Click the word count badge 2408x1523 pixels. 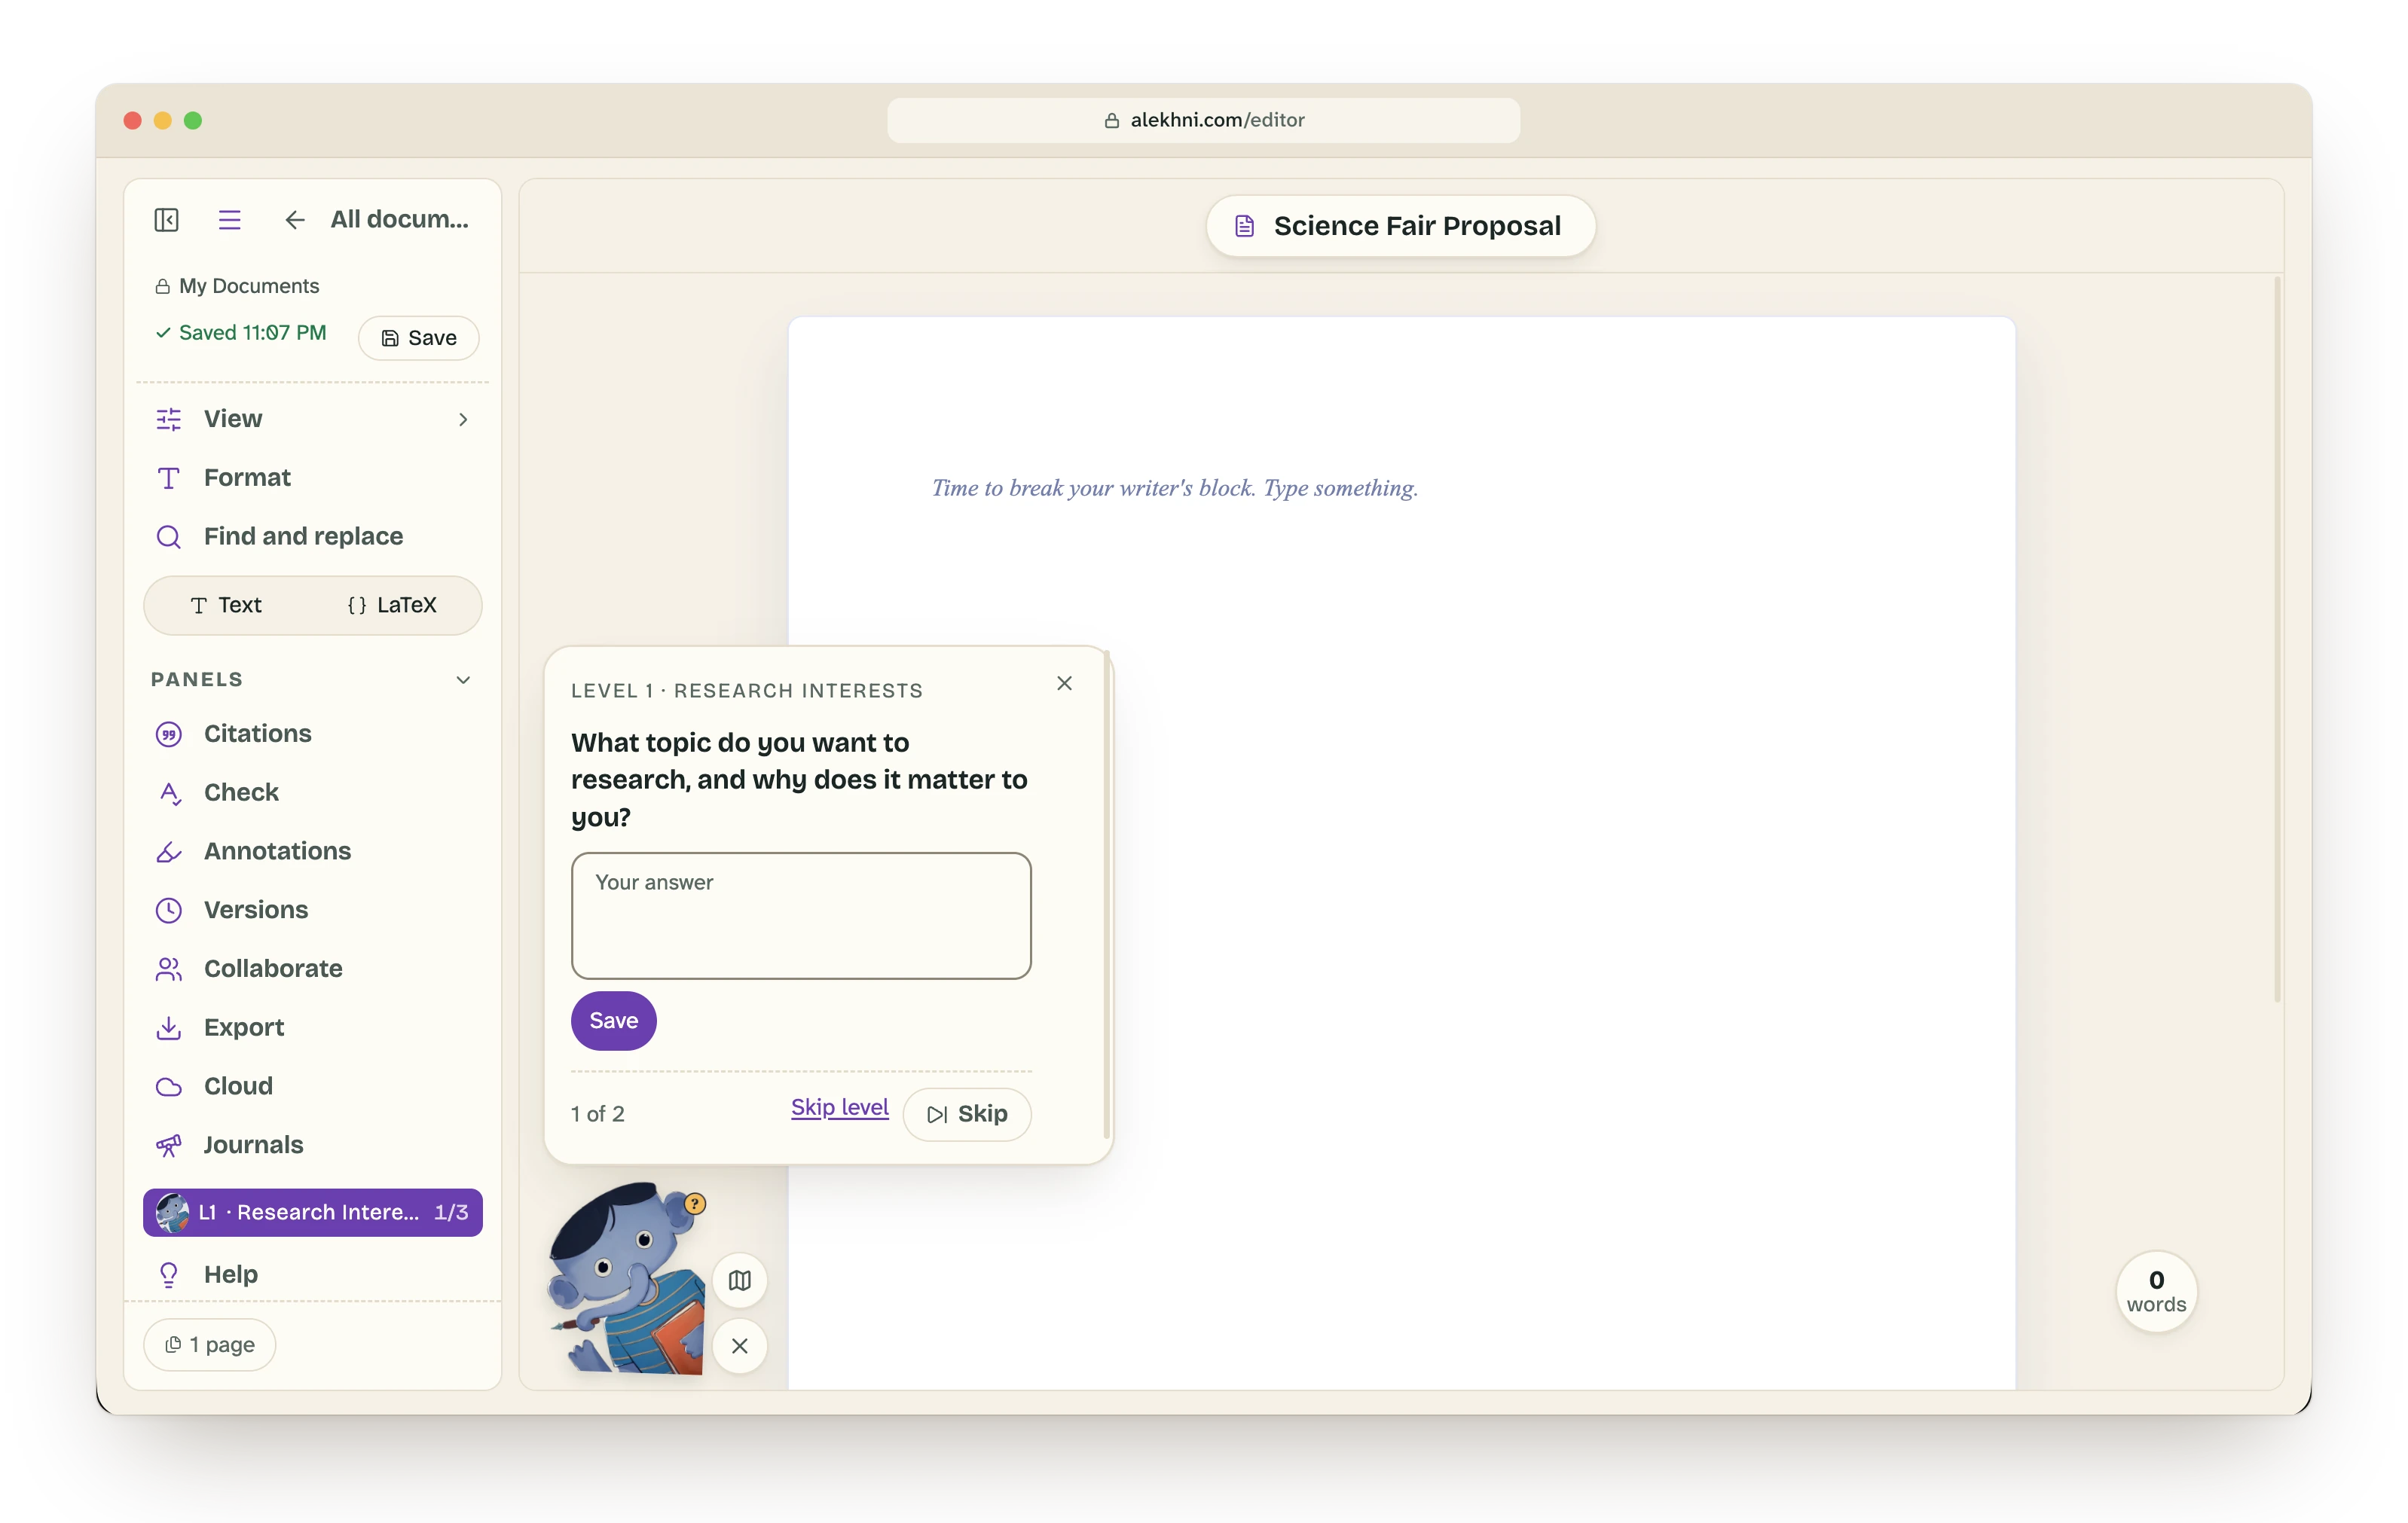2156,1292
